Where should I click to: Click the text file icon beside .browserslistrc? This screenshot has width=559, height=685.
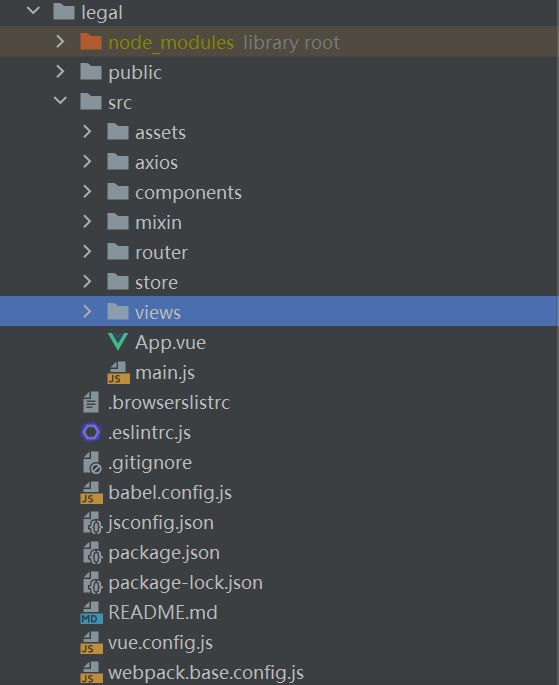91,402
